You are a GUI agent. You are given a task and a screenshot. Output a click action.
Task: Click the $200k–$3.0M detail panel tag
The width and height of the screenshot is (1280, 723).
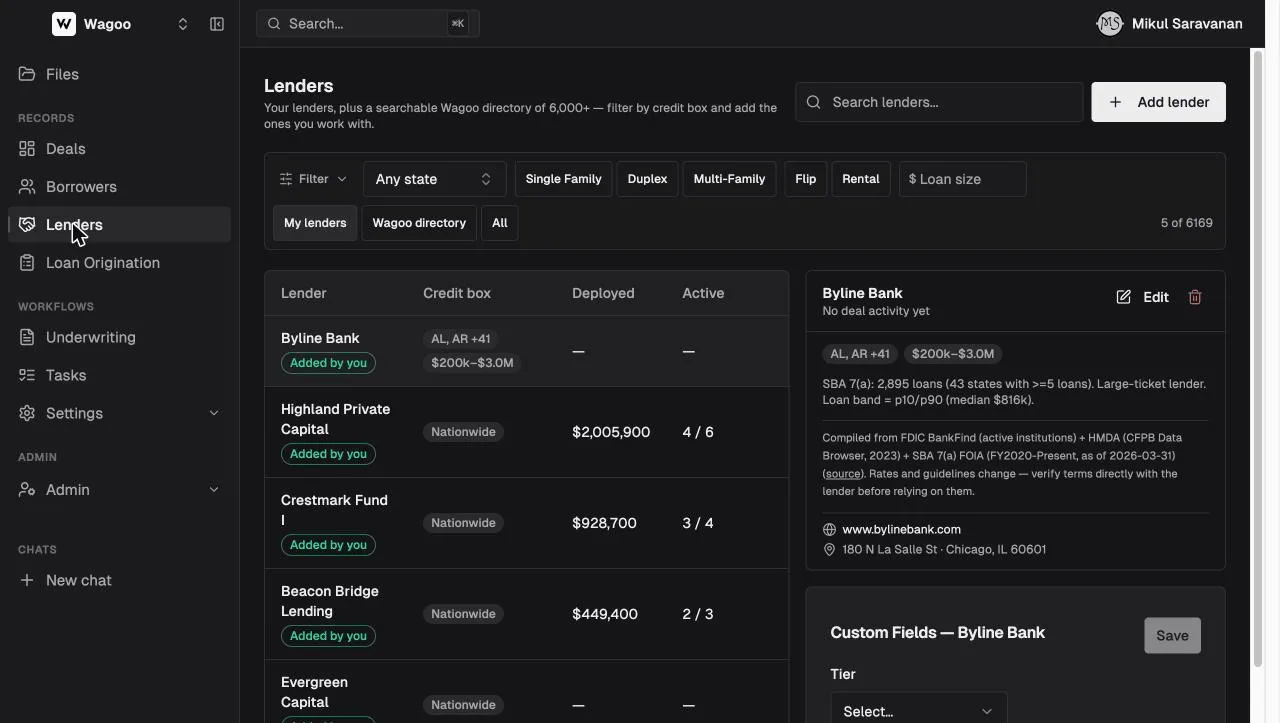tap(953, 354)
